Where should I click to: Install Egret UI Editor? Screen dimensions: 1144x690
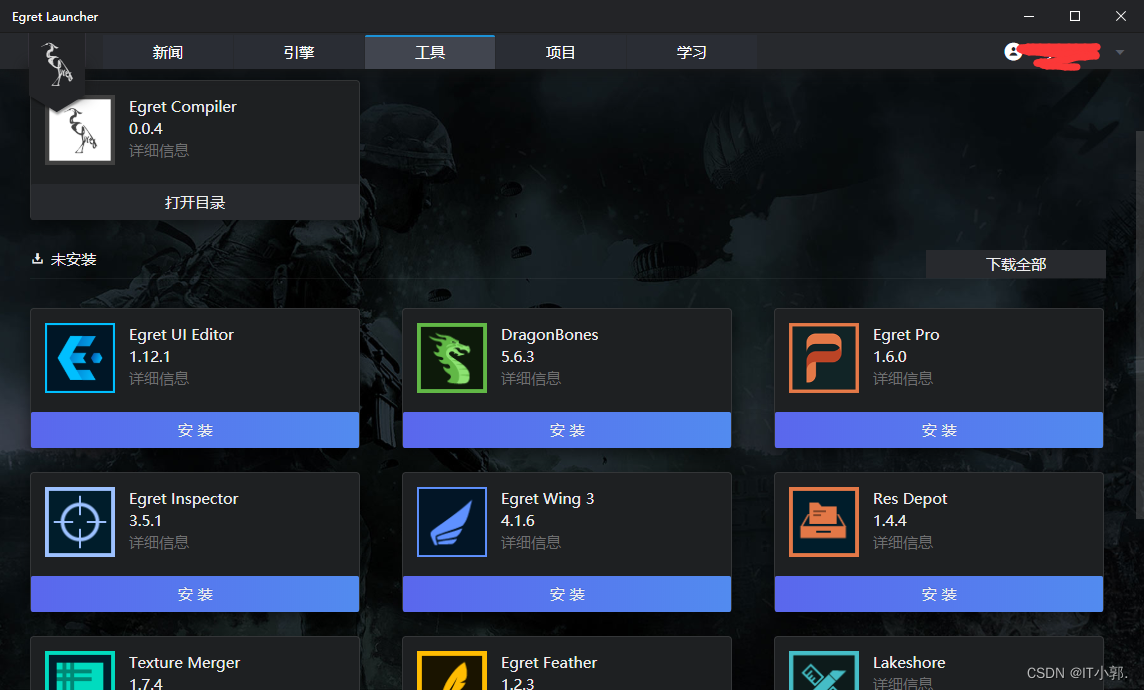tap(195, 430)
